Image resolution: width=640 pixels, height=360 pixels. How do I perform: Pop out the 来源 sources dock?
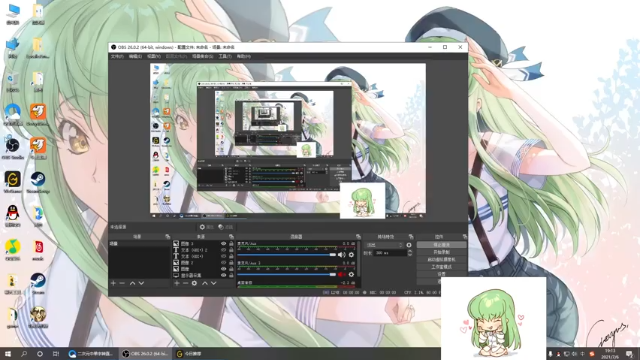[231, 237]
